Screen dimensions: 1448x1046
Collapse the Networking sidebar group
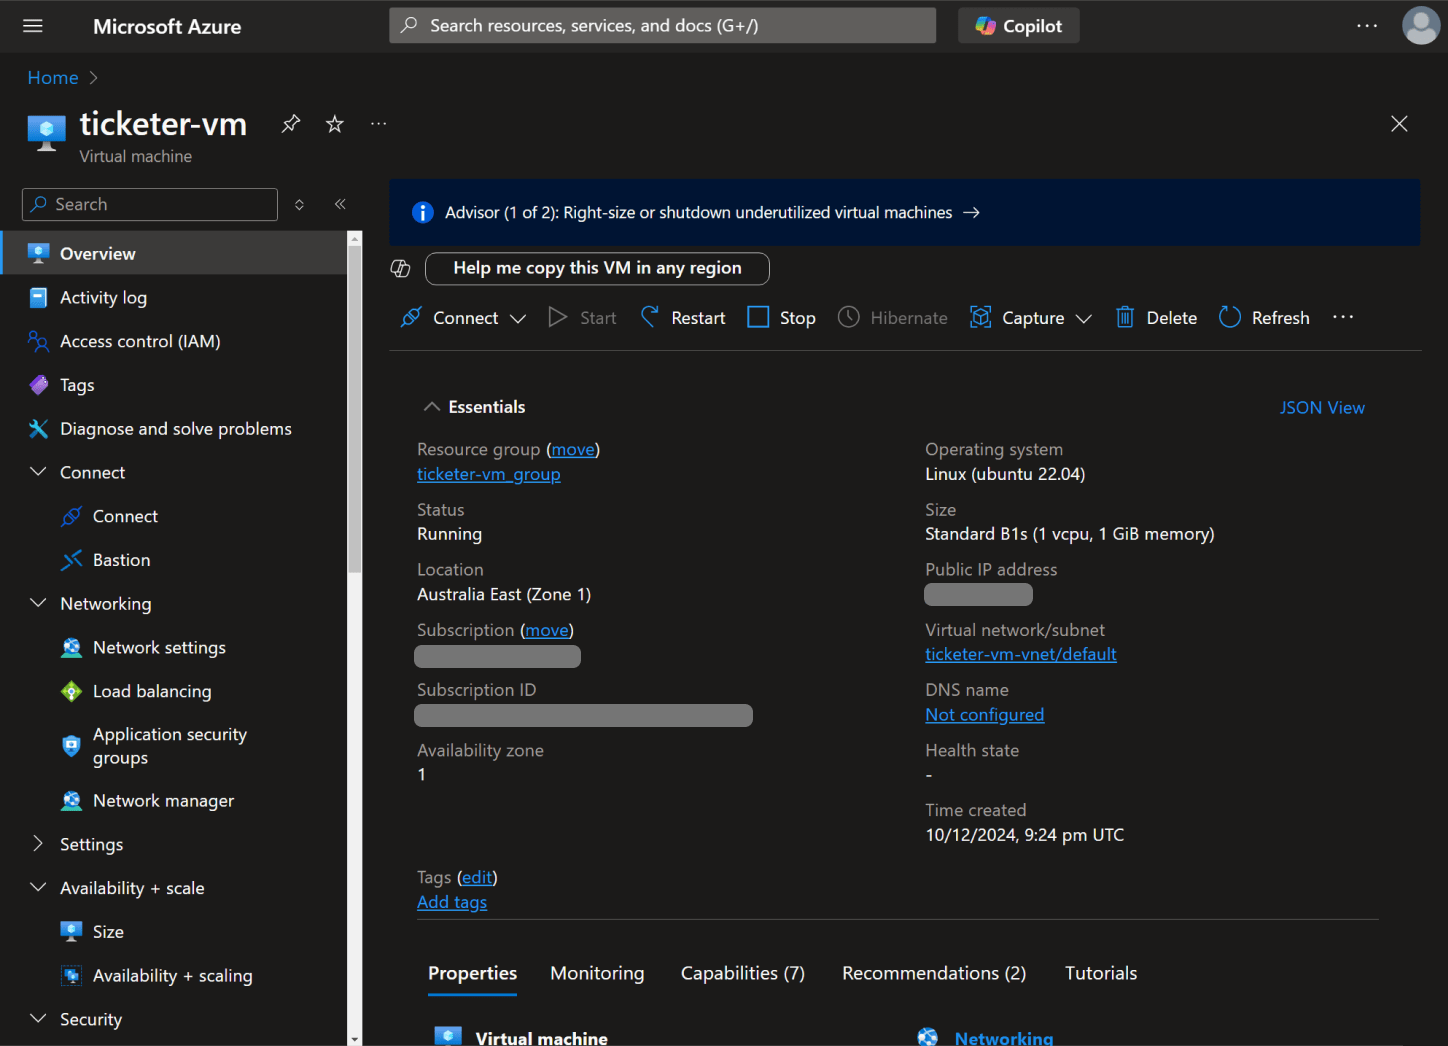point(39,603)
